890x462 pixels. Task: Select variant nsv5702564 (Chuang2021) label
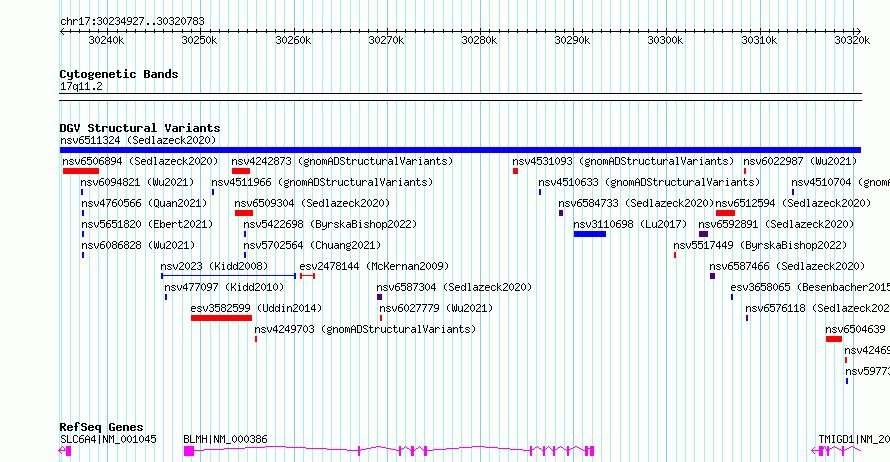pyautogui.click(x=312, y=245)
